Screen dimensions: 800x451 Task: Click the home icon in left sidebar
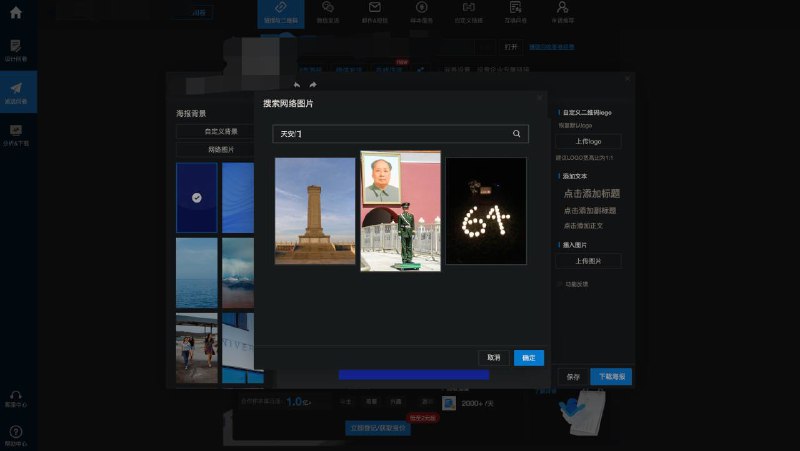(16, 12)
